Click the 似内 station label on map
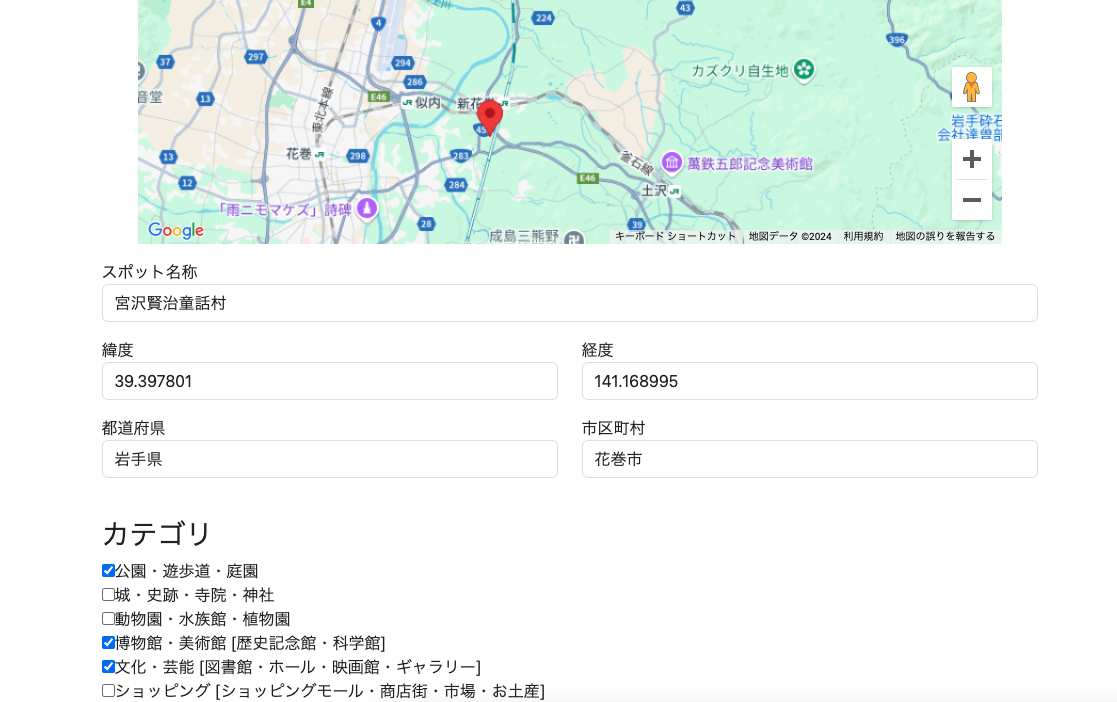The width and height of the screenshot is (1117, 702). tap(427, 103)
